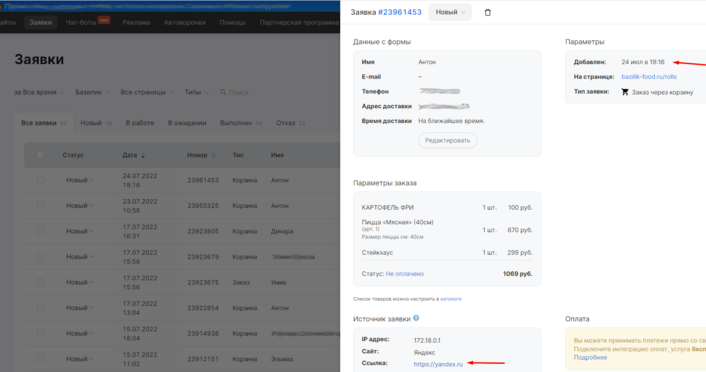Switch to the Выполнен tab
Screen dimensions: 706x372
point(241,123)
